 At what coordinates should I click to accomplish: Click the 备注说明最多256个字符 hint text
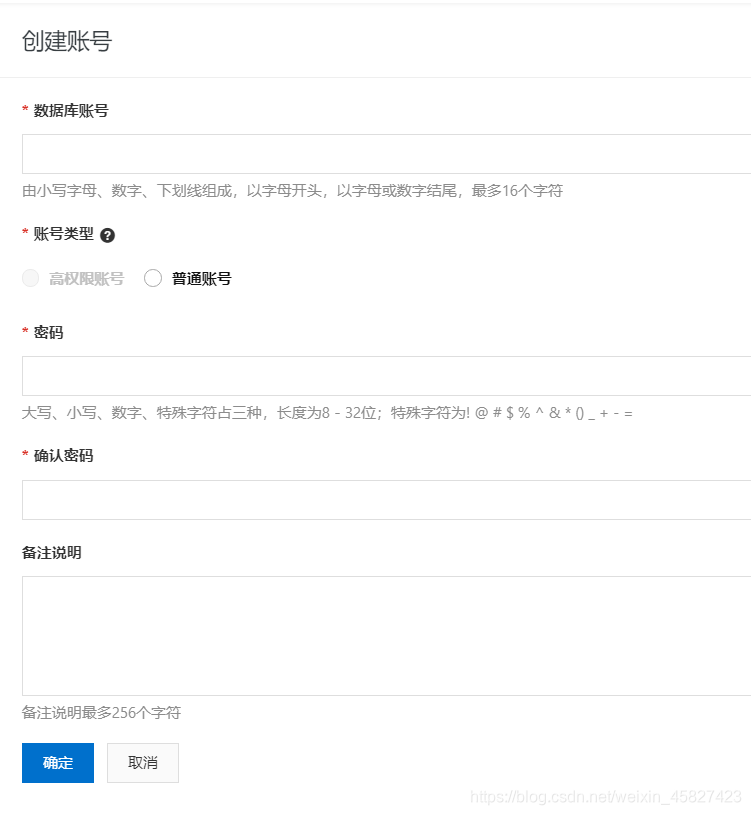(x=101, y=713)
